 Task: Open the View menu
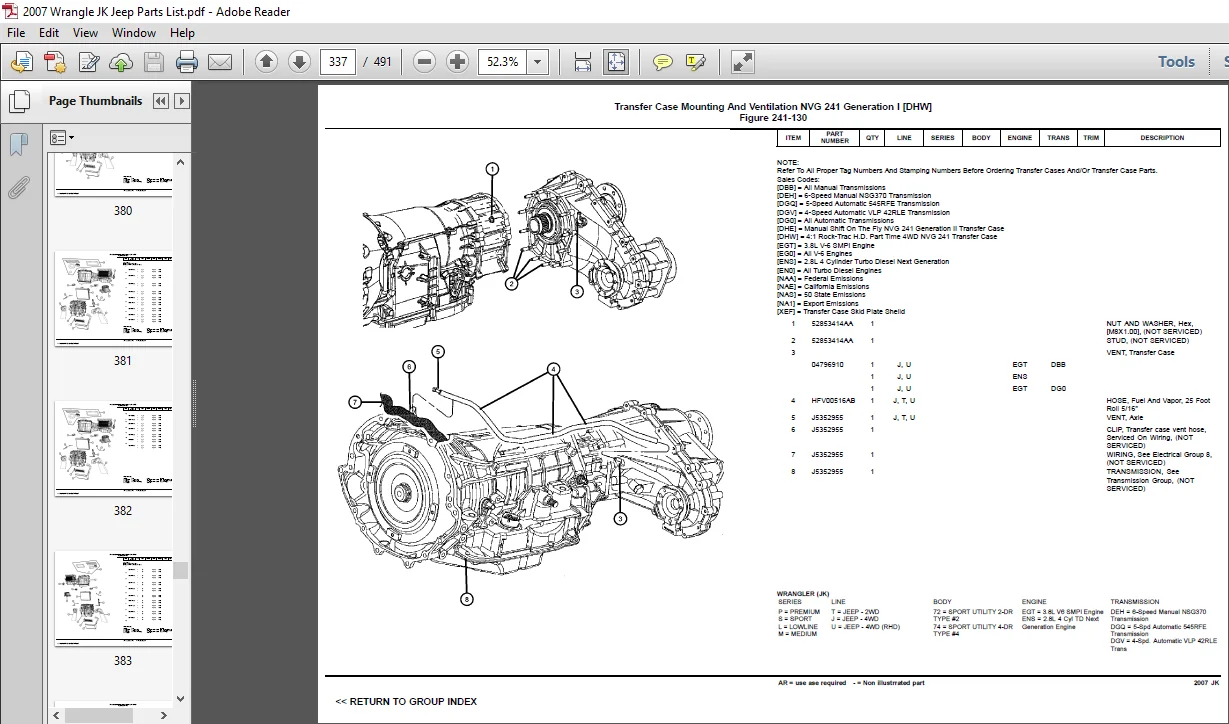[84, 32]
